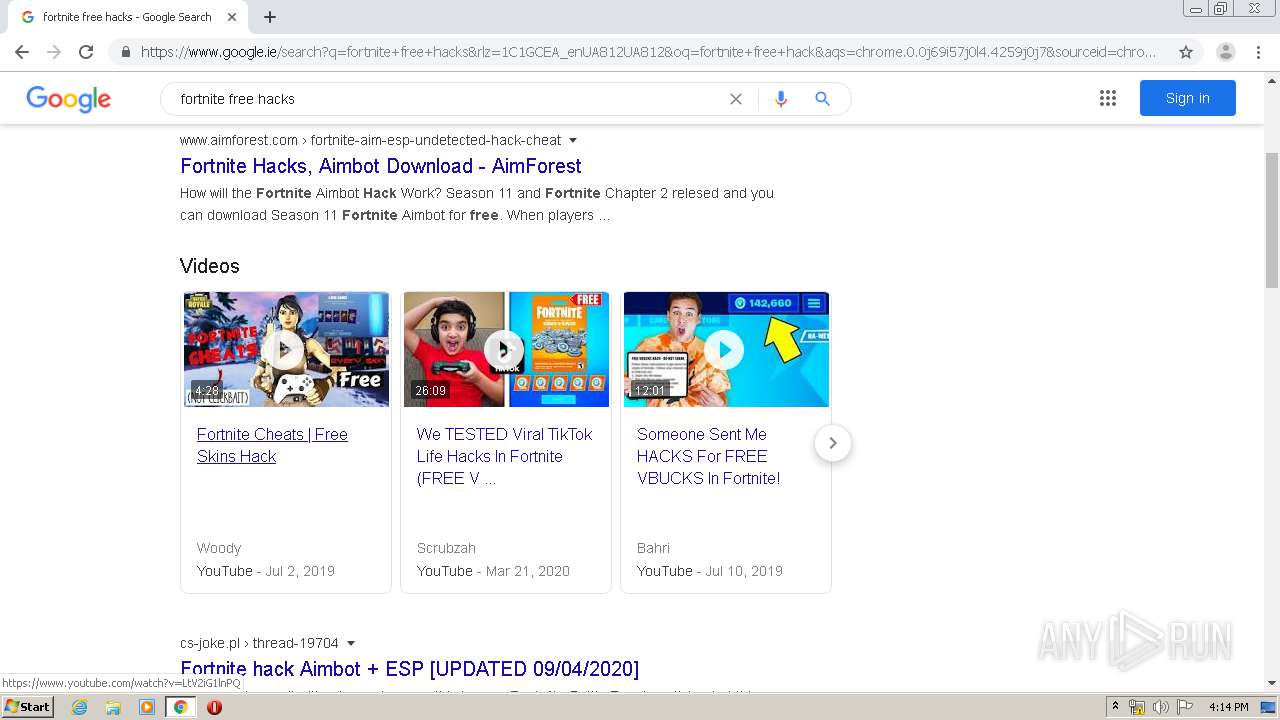Click the Videos section heading

pos(210,266)
